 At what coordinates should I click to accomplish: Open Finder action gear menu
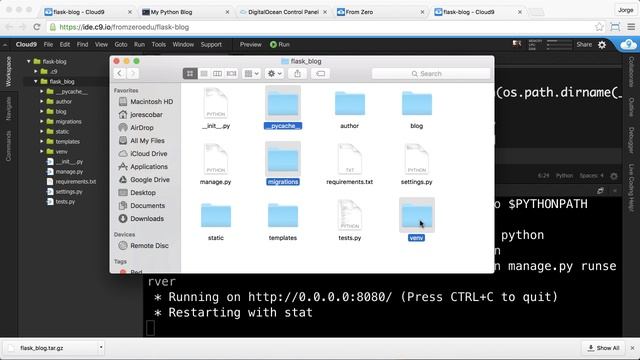click(x=274, y=73)
